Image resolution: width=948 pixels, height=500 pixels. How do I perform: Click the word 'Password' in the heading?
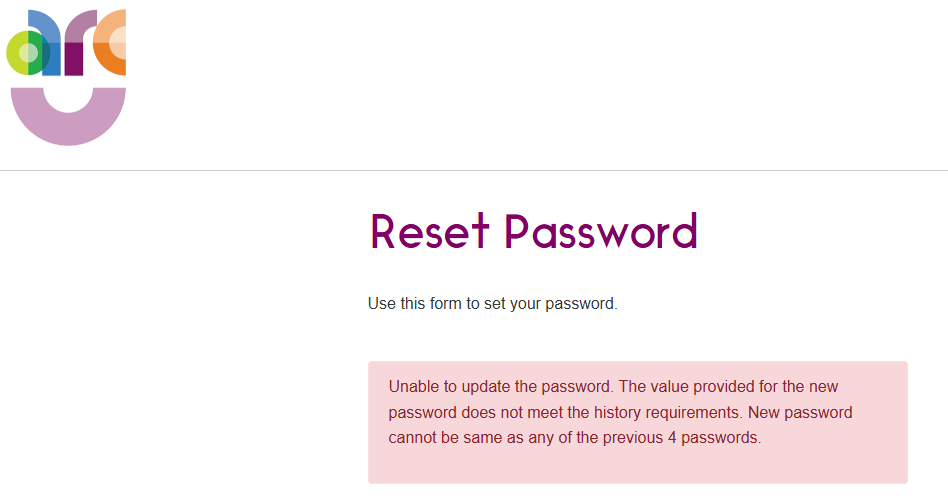click(601, 232)
